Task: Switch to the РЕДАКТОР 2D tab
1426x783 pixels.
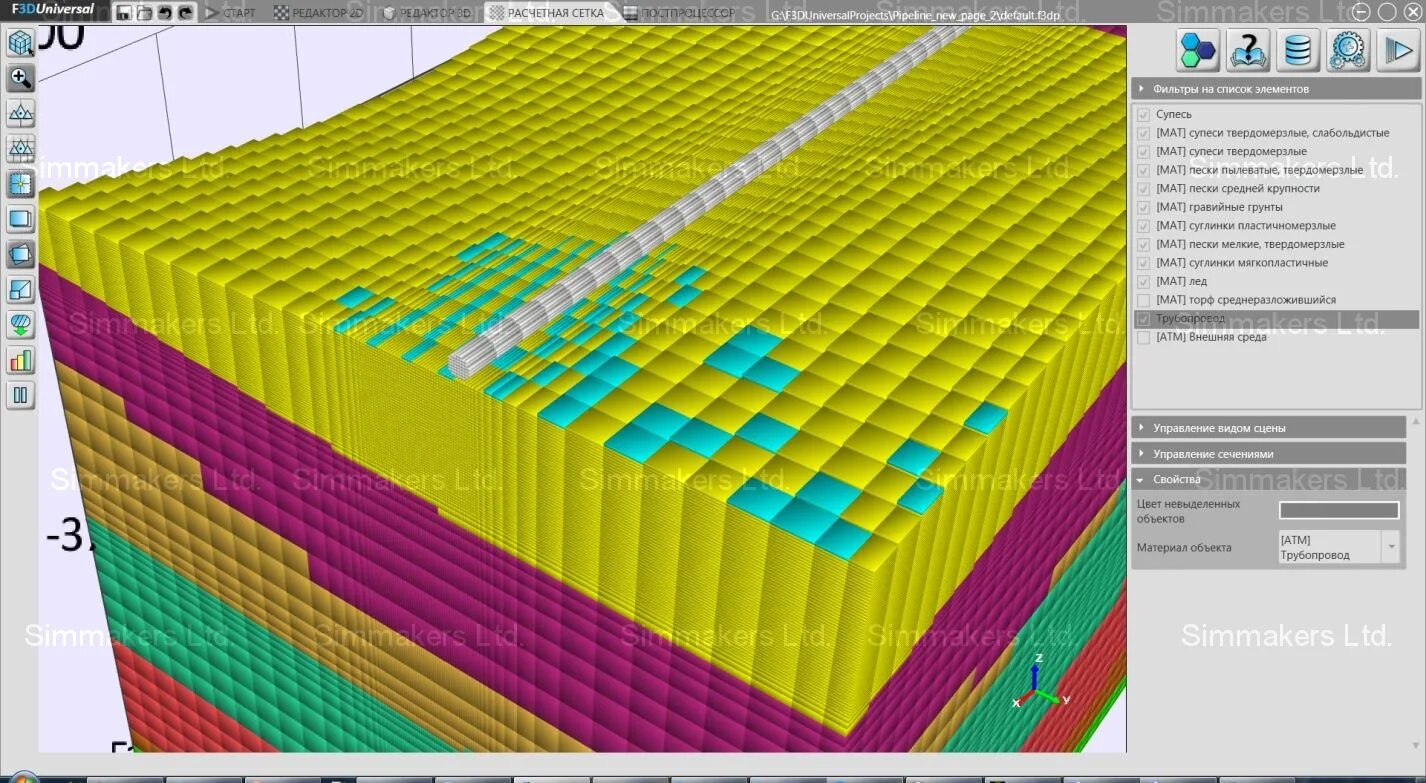Action: 320,13
